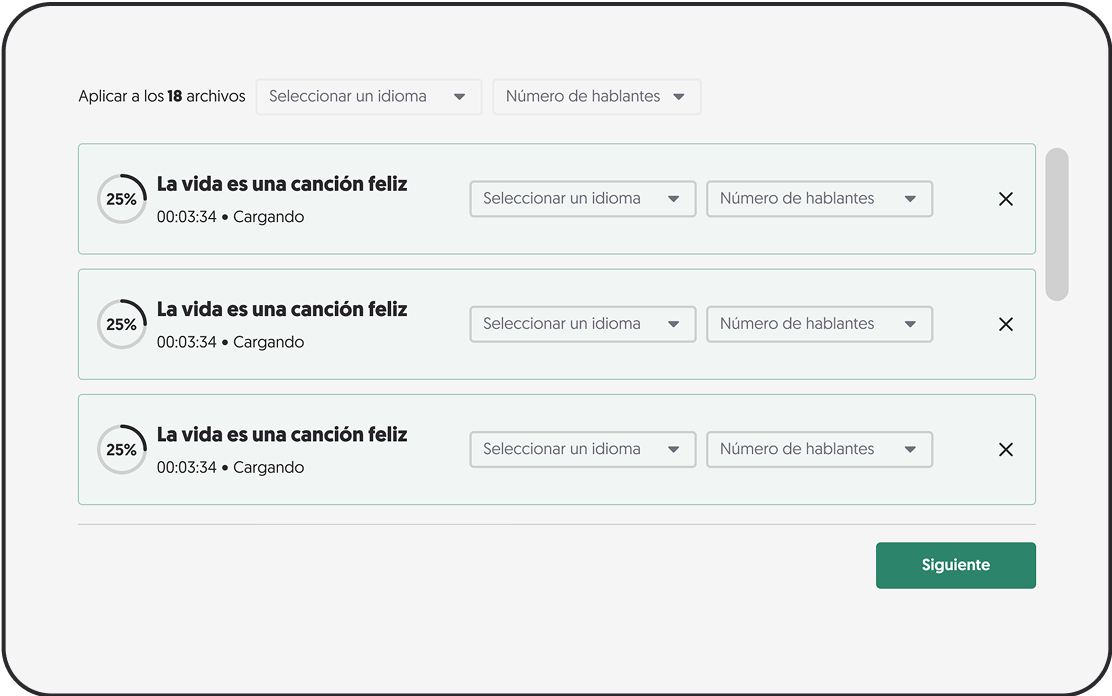Viewport: 1112px width, 696px height.
Task: Select 'Número de hablantes' on the third file
Action: [x=819, y=449]
